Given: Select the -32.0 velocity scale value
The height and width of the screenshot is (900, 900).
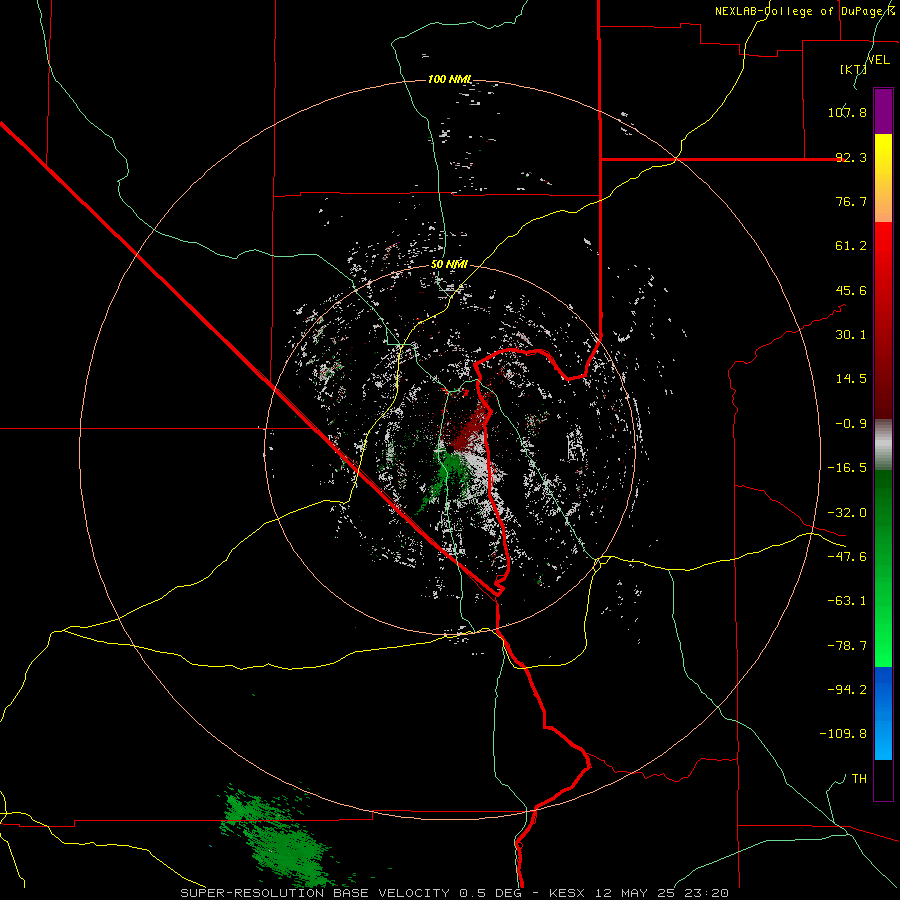Looking at the screenshot, I should coord(847,513).
